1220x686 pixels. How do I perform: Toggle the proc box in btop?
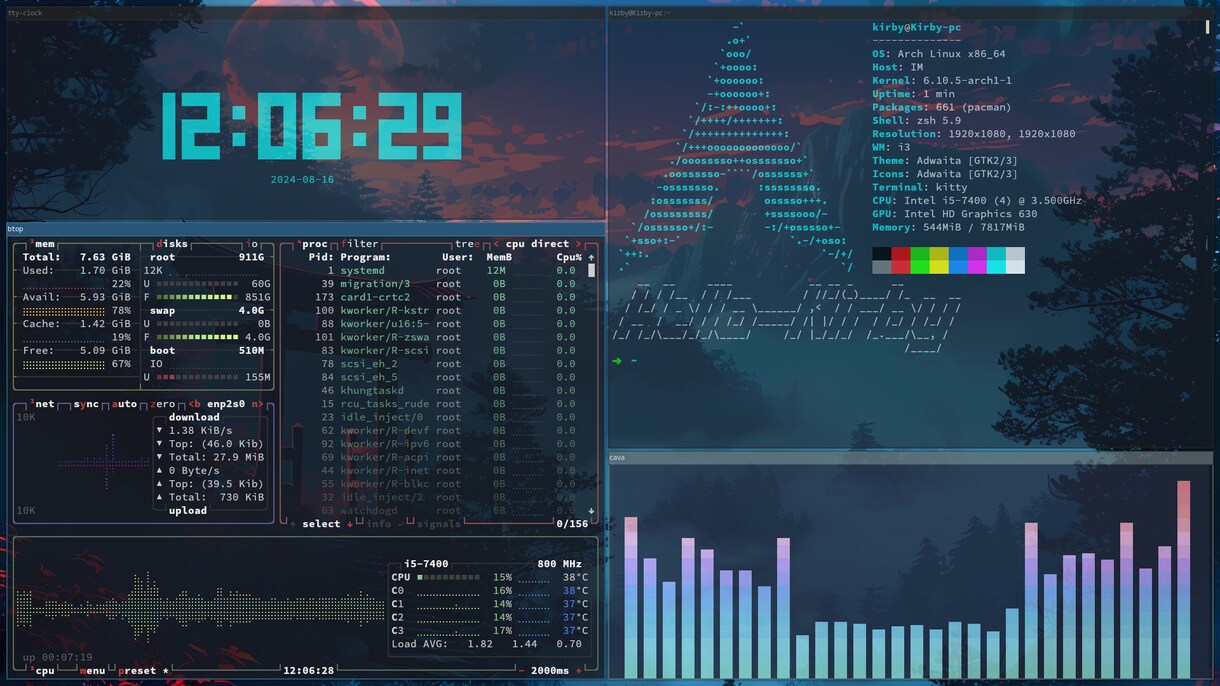point(314,243)
